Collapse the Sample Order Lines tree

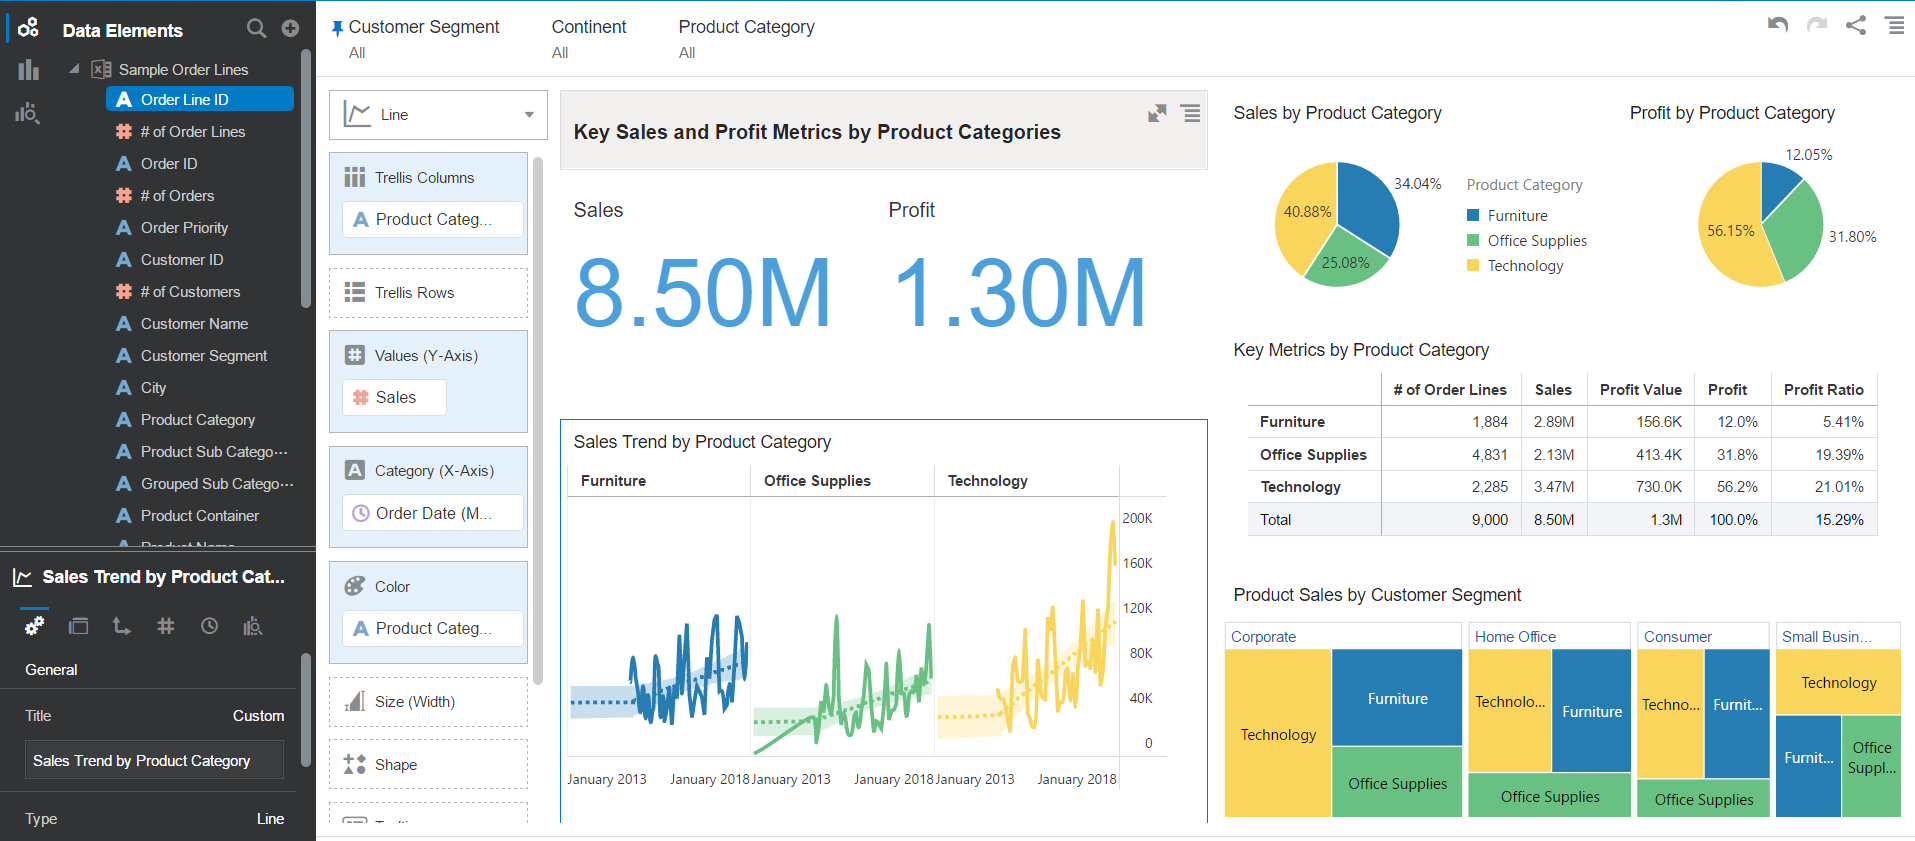[x=74, y=69]
